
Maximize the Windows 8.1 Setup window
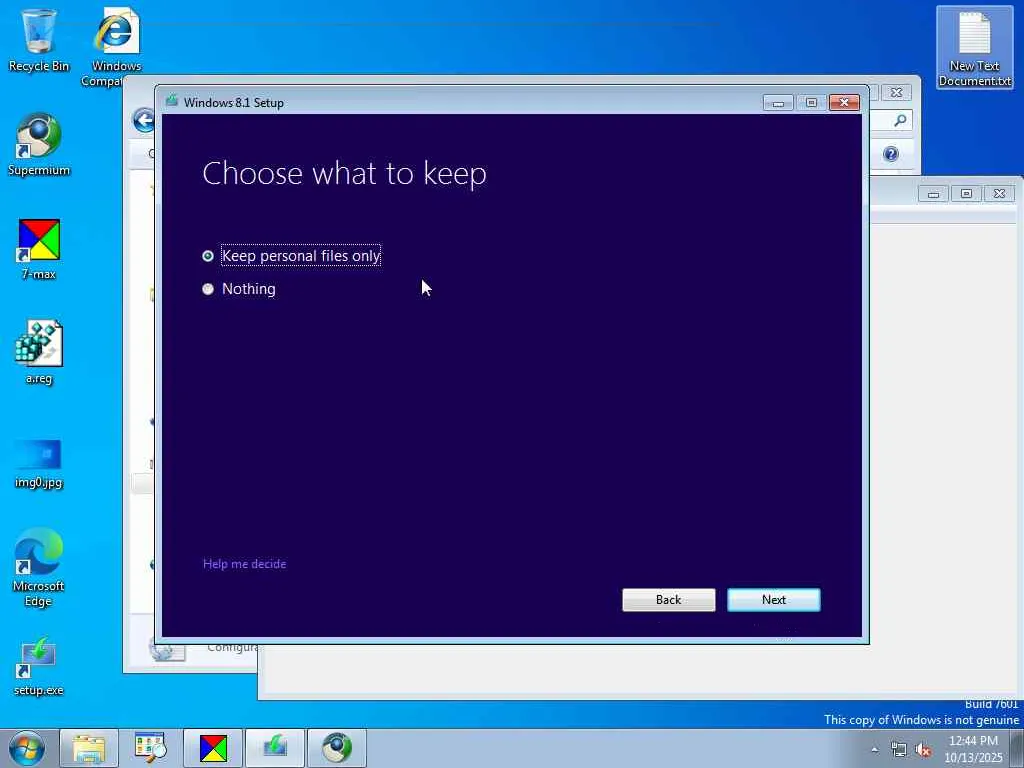[811, 103]
